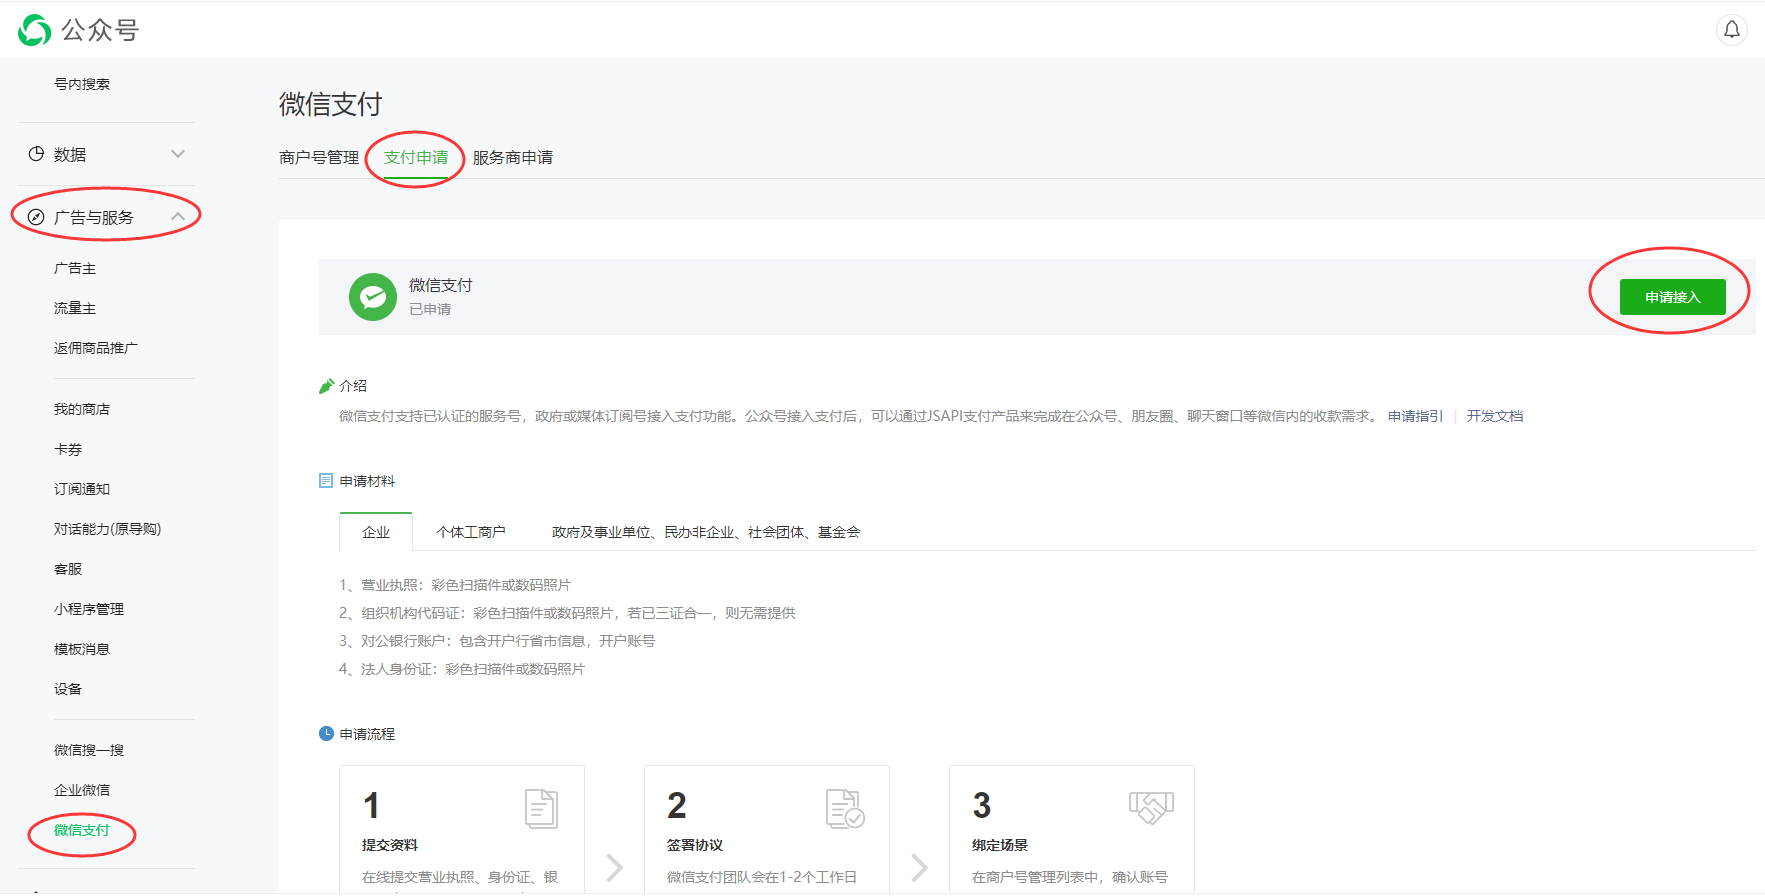Viewport: 1765px width, 896px height.
Task: Open 订阅通知 in the sidebar
Action: pyautogui.click(x=82, y=489)
